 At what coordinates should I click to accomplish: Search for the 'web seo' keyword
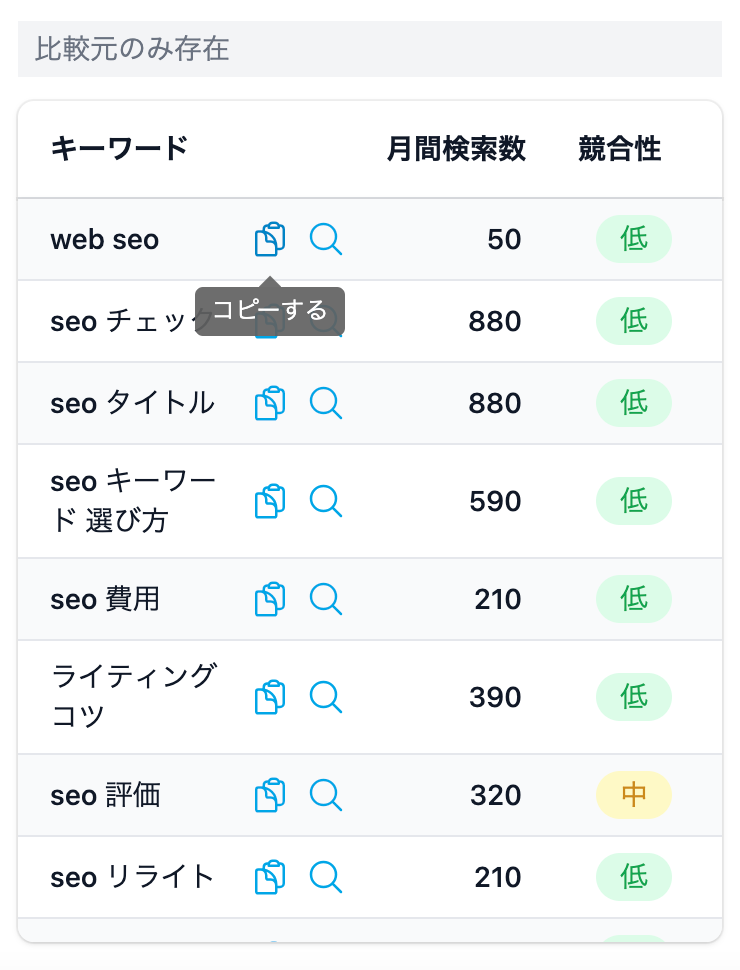326,239
